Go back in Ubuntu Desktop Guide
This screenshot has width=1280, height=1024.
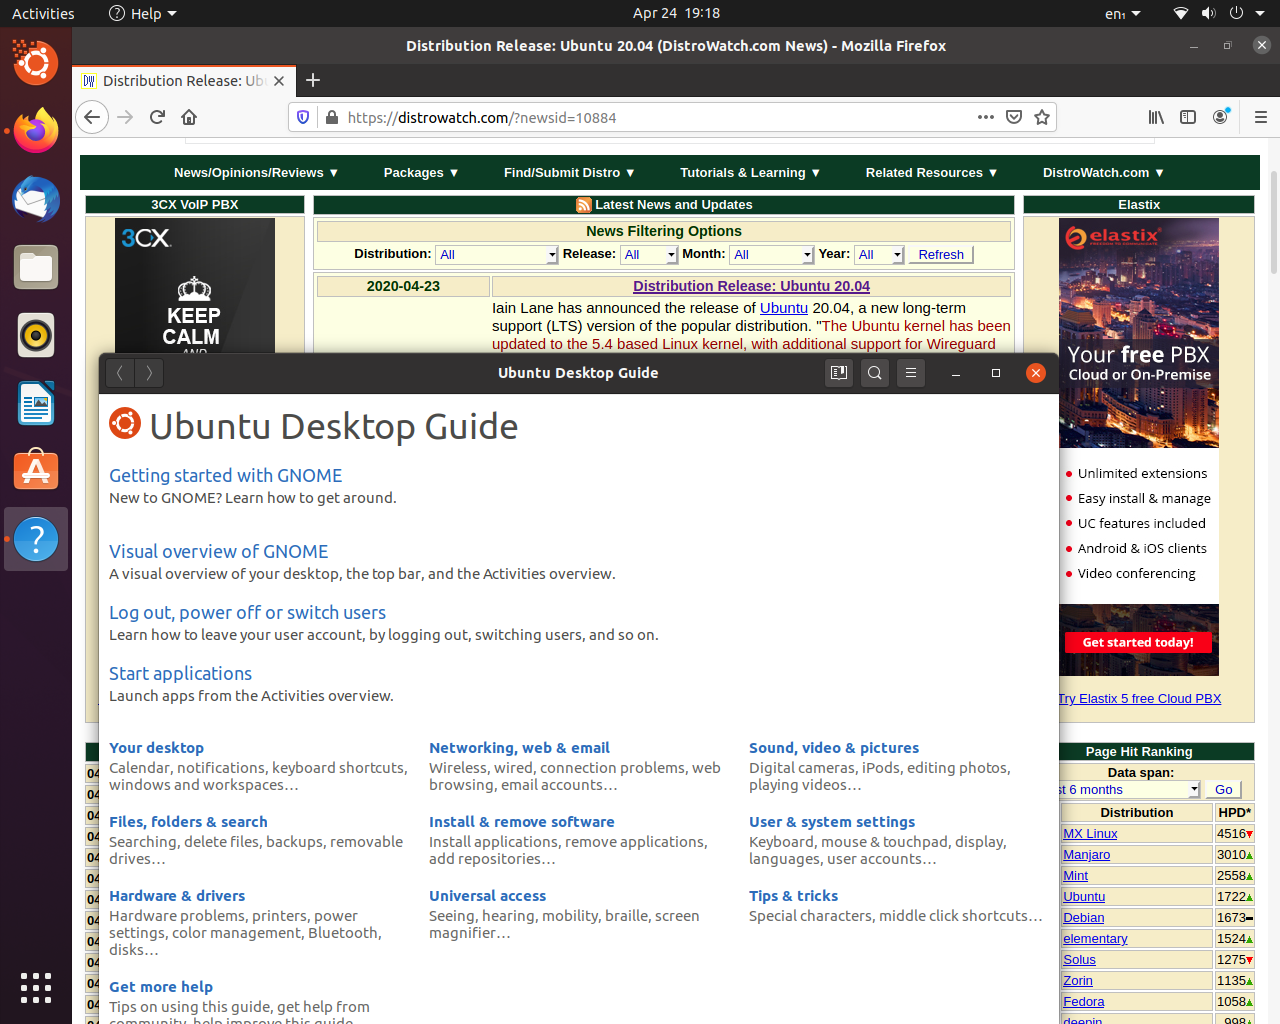pos(119,373)
